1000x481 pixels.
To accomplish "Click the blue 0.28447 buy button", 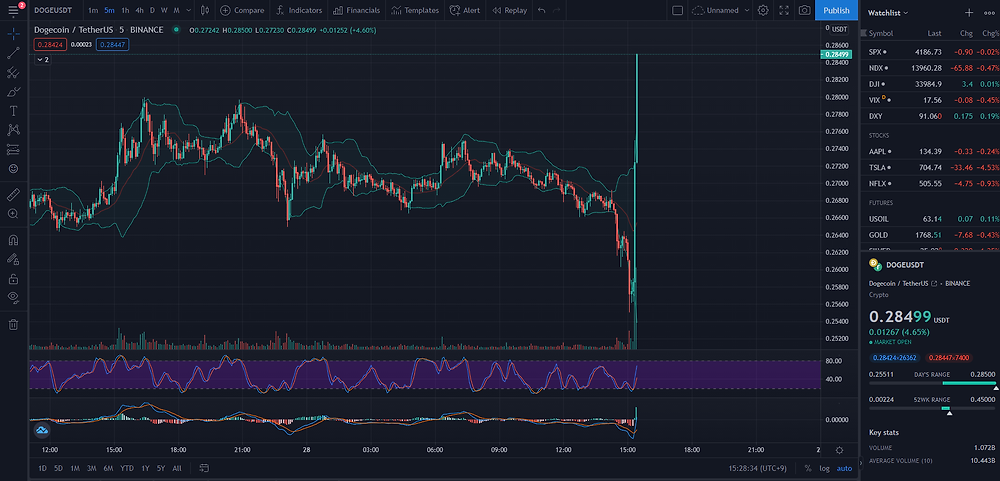I will coord(112,45).
